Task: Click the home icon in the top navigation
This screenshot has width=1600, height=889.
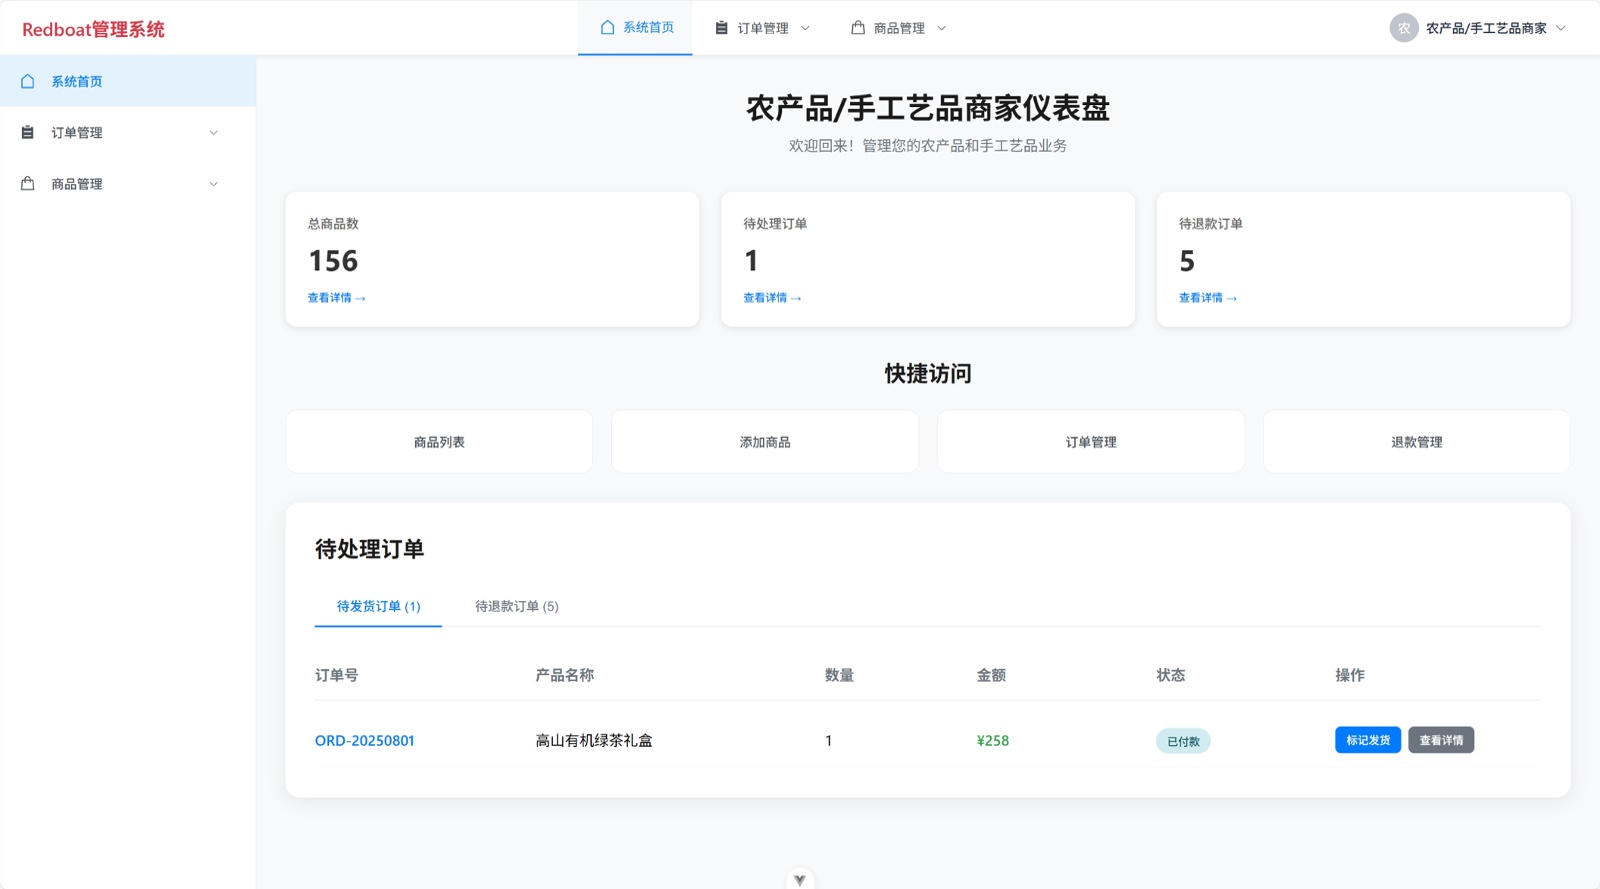Action: click(607, 27)
